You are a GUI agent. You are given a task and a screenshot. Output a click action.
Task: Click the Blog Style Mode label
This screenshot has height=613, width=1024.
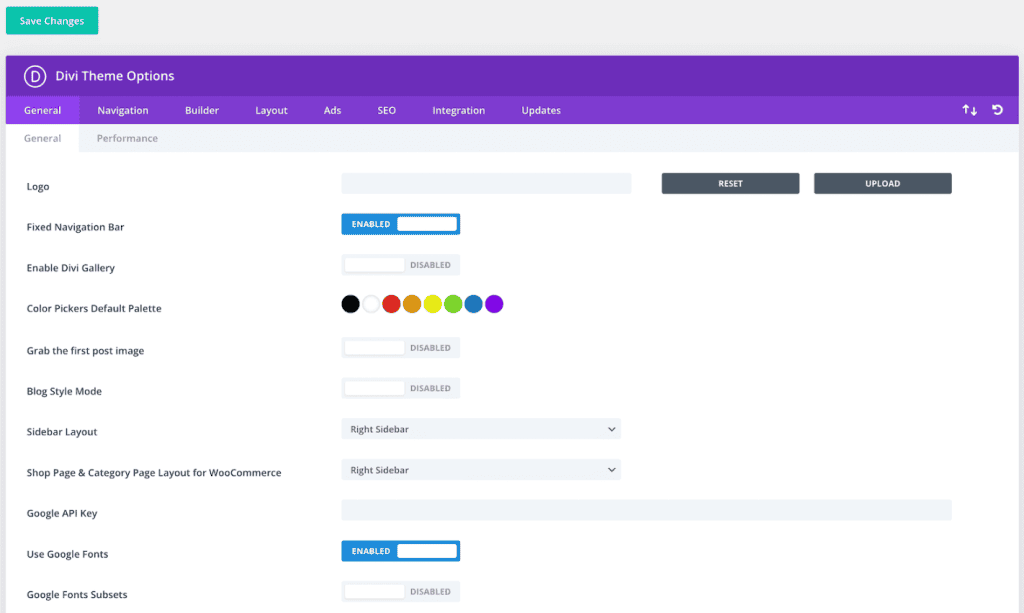[x=64, y=391]
